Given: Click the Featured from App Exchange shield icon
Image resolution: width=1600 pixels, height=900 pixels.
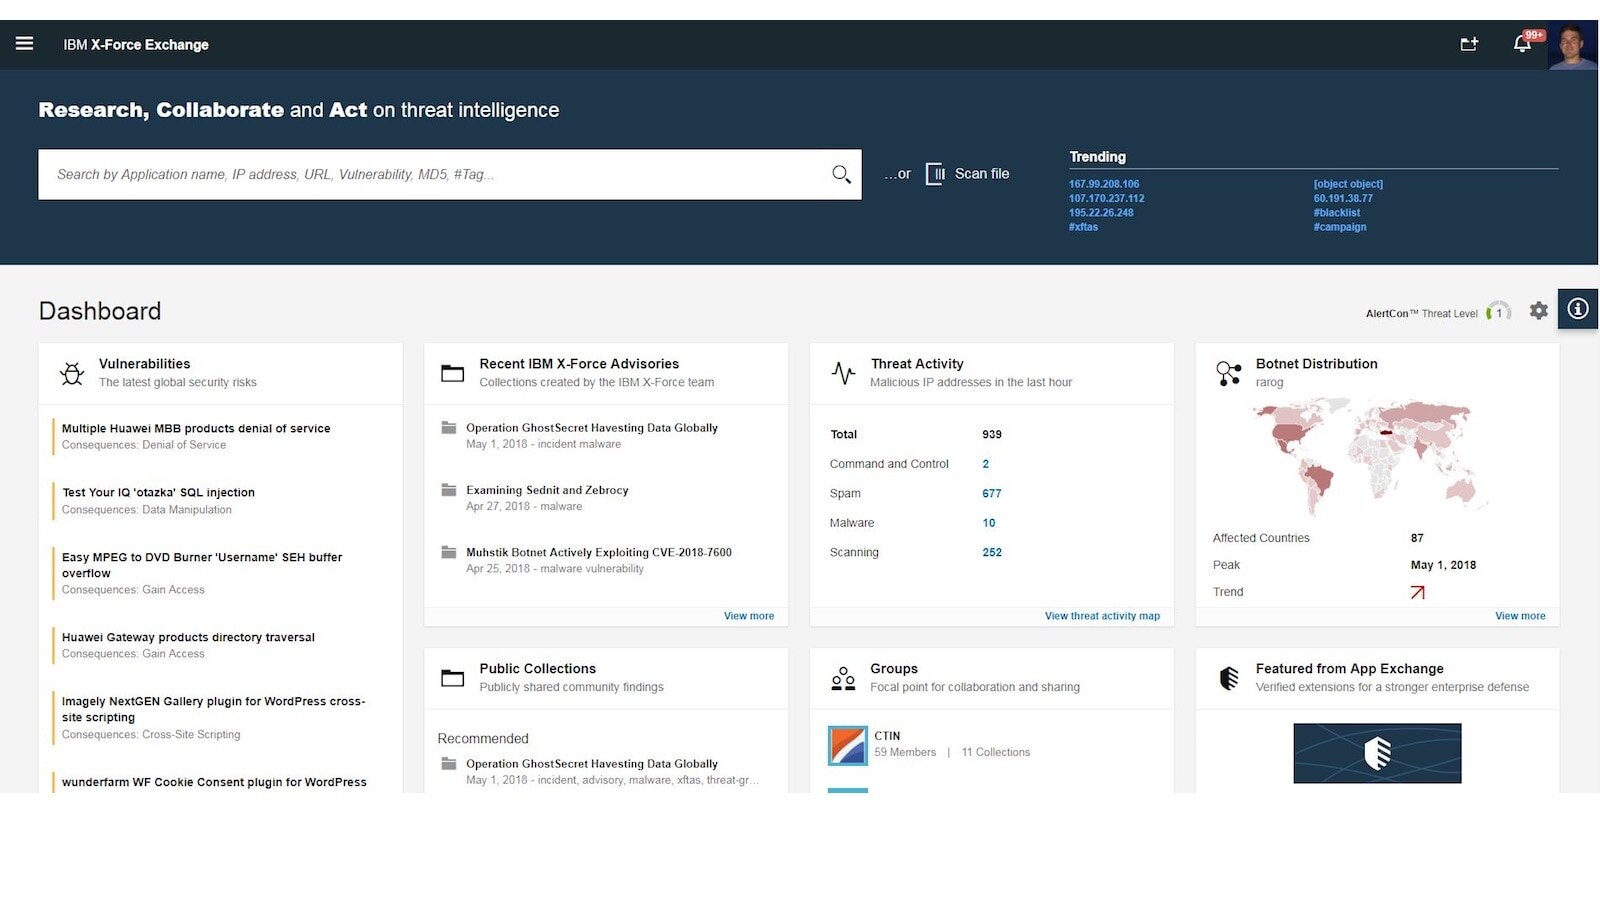Looking at the screenshot, I should tap(1229, 678).
